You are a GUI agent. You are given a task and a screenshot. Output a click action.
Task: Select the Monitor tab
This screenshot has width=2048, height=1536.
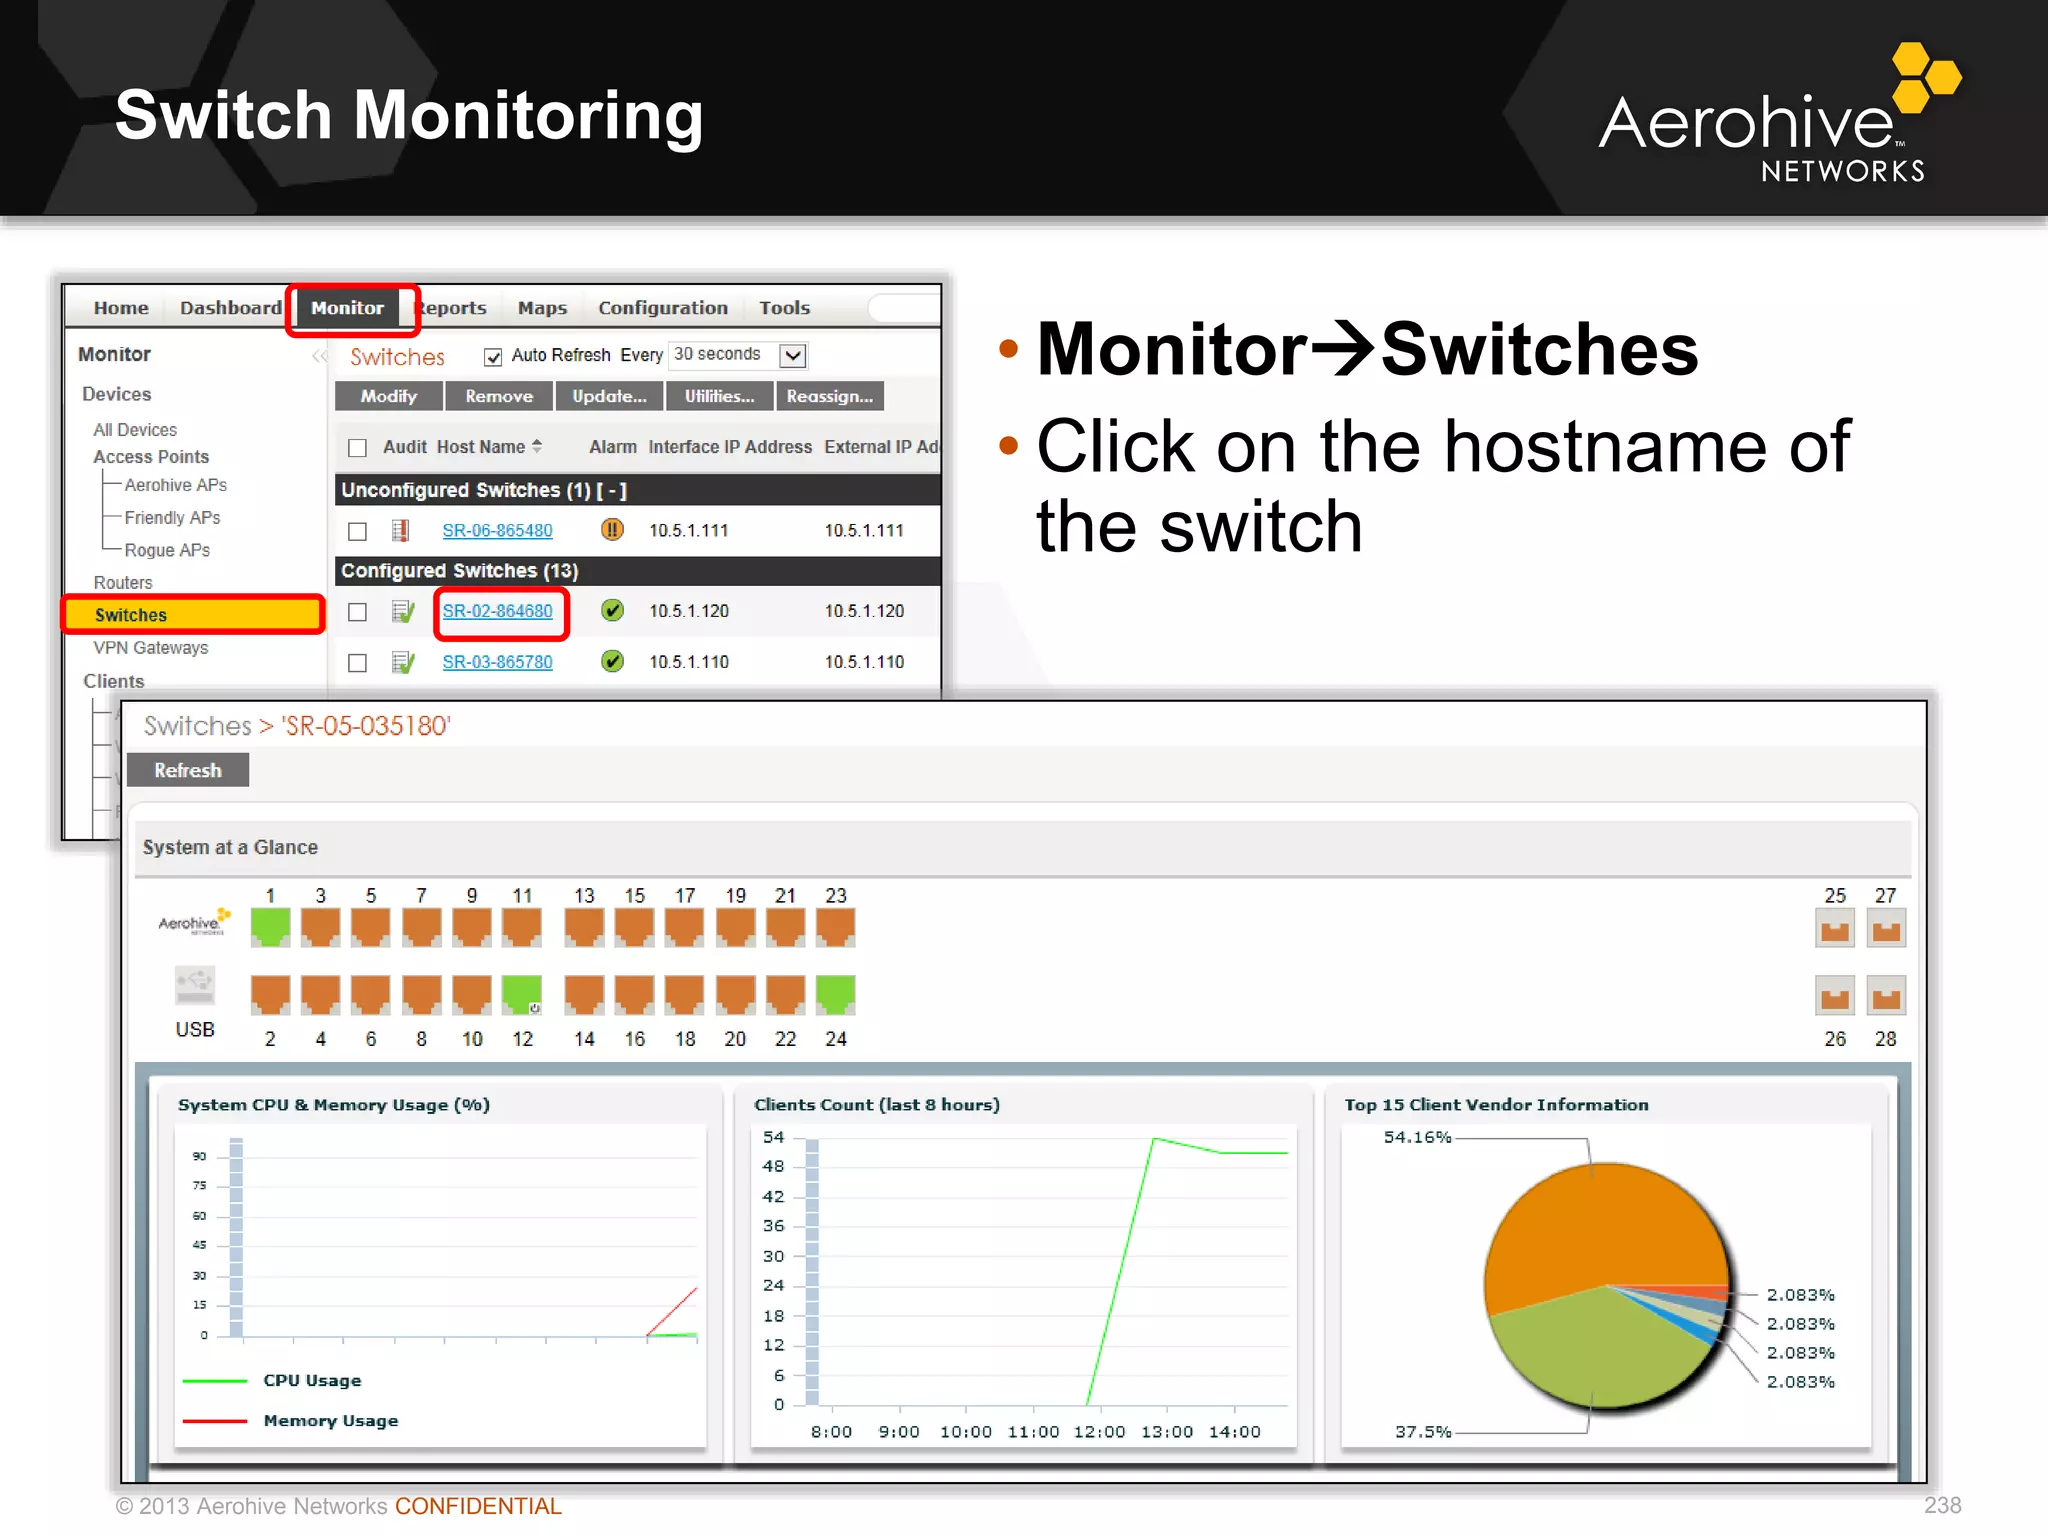347,308
